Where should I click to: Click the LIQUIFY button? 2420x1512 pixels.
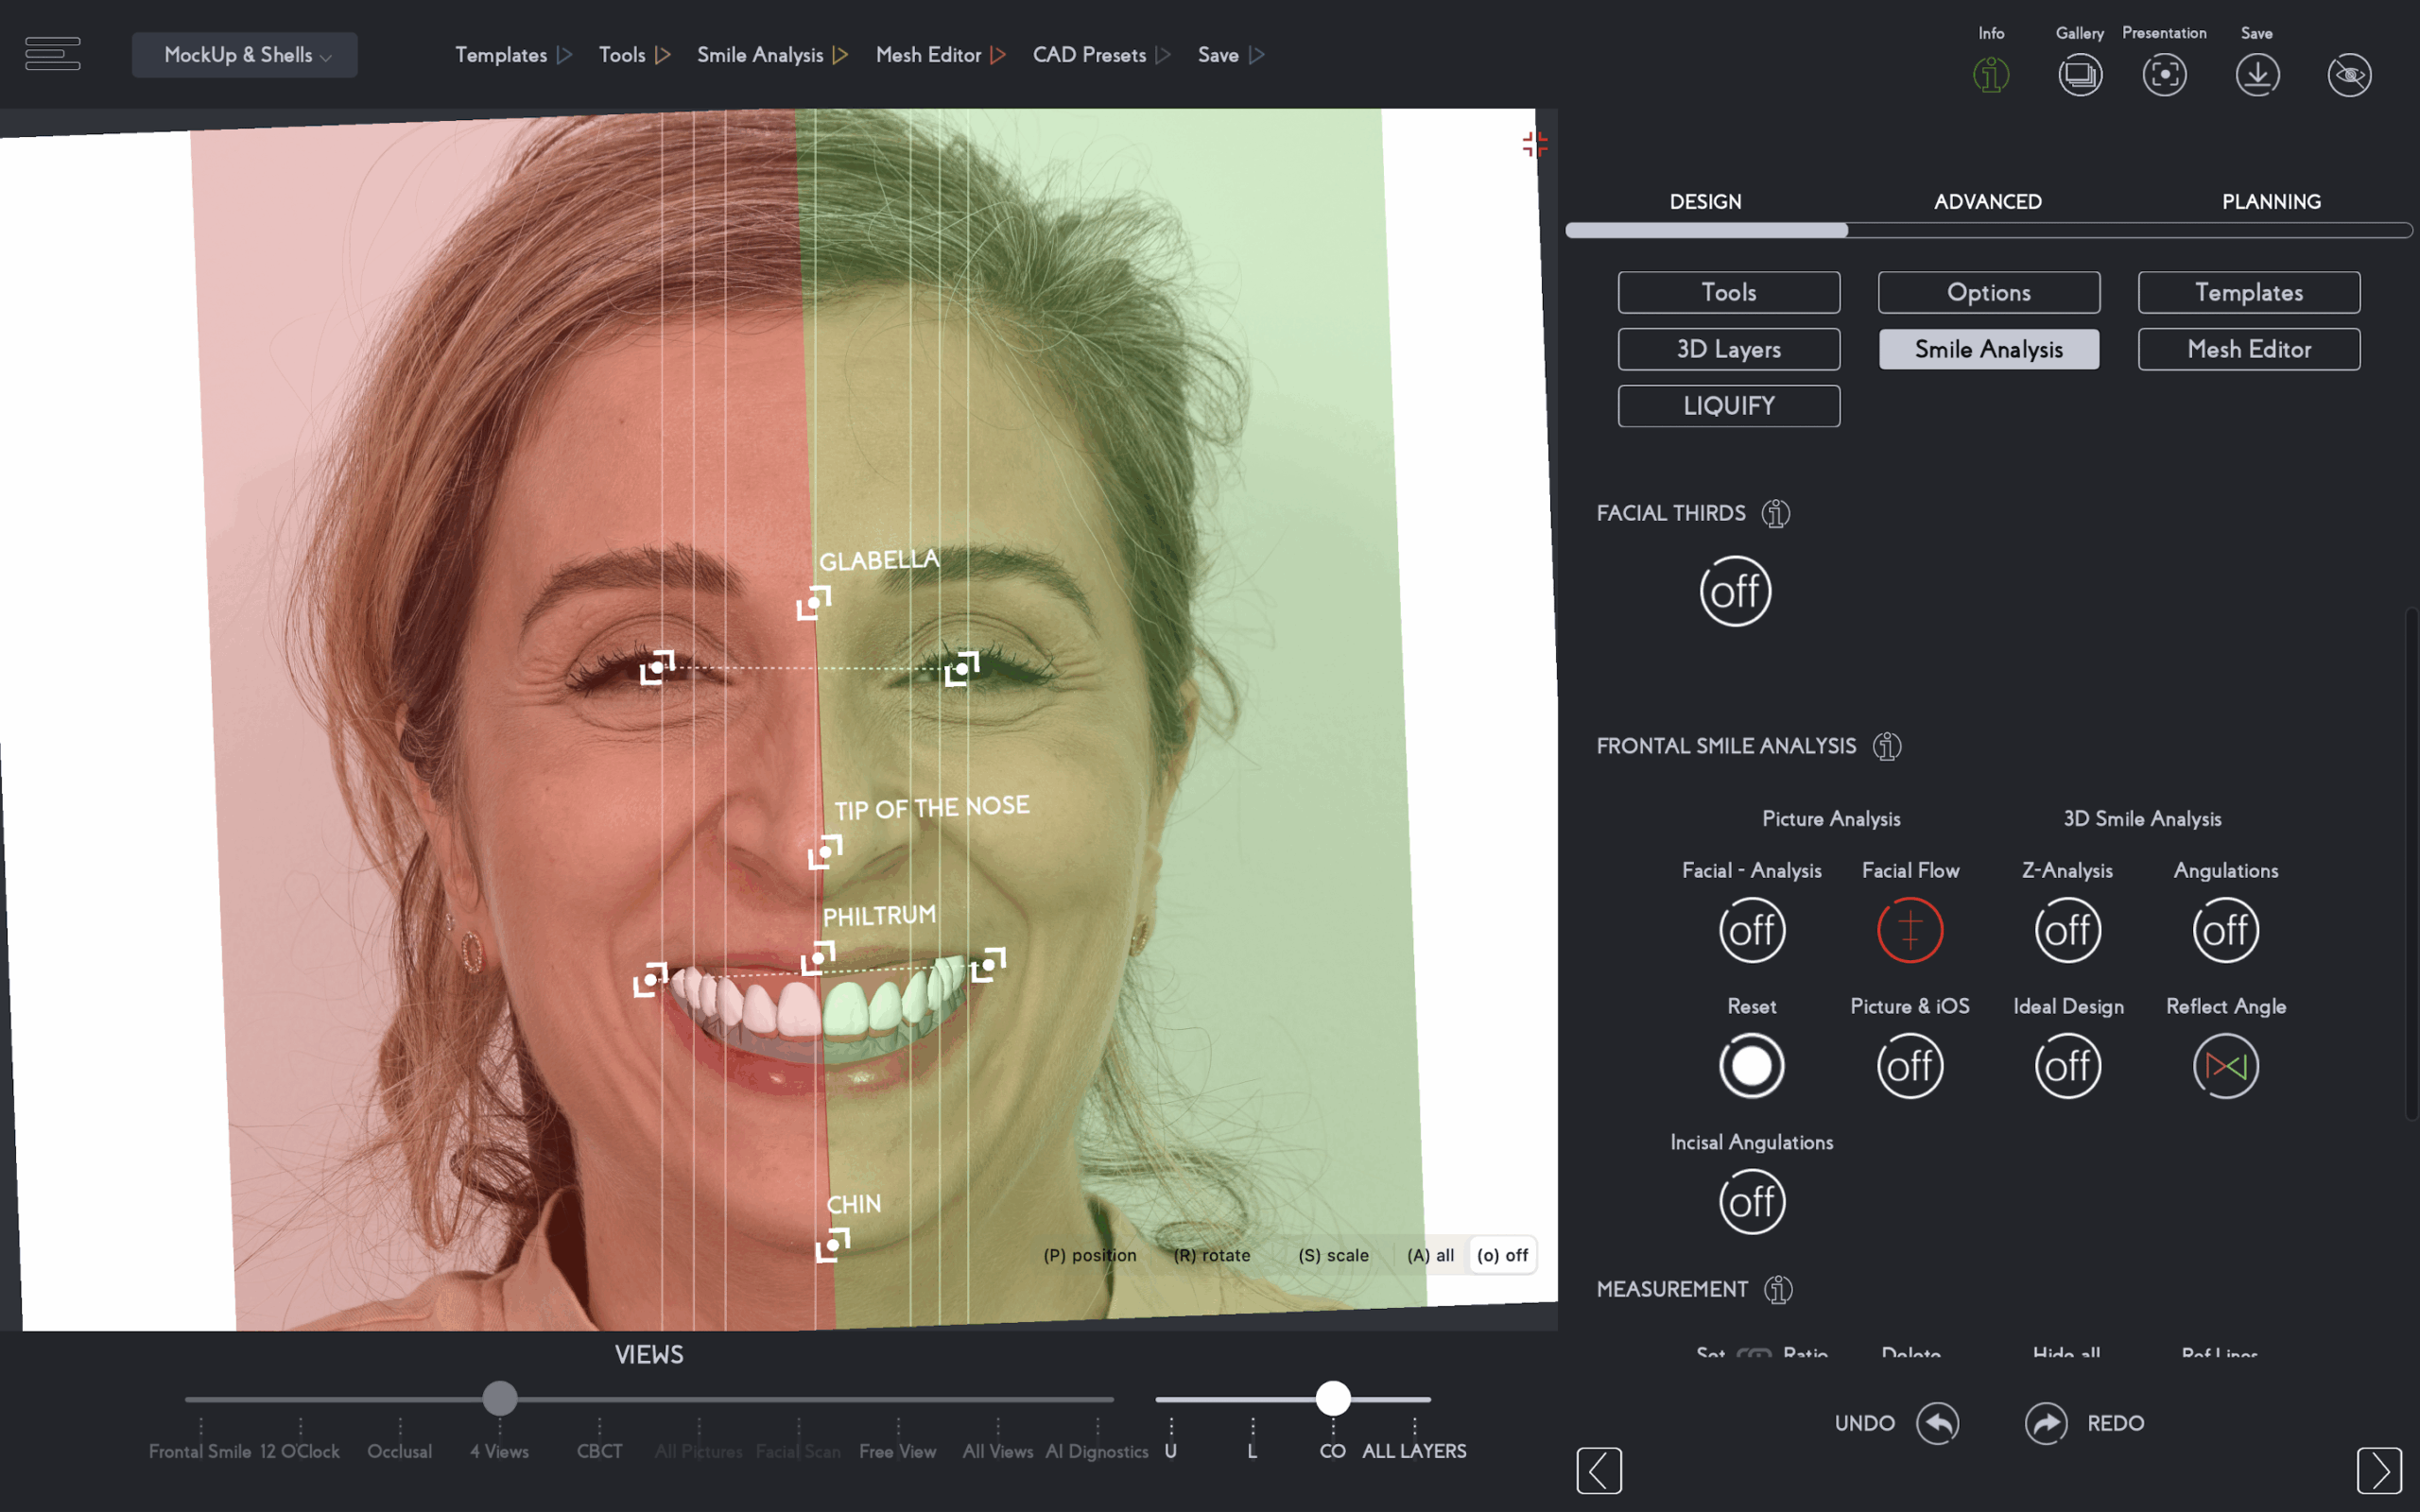coord(1728,406)
